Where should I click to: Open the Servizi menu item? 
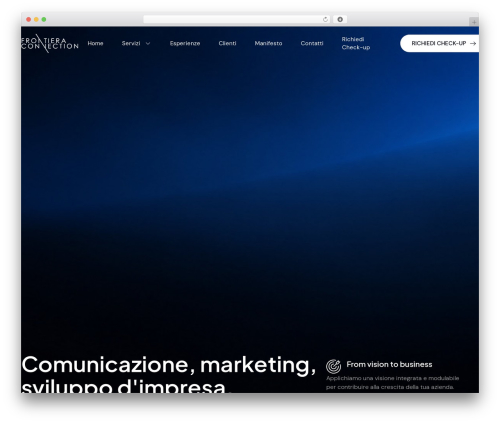(x=131, y=43)
